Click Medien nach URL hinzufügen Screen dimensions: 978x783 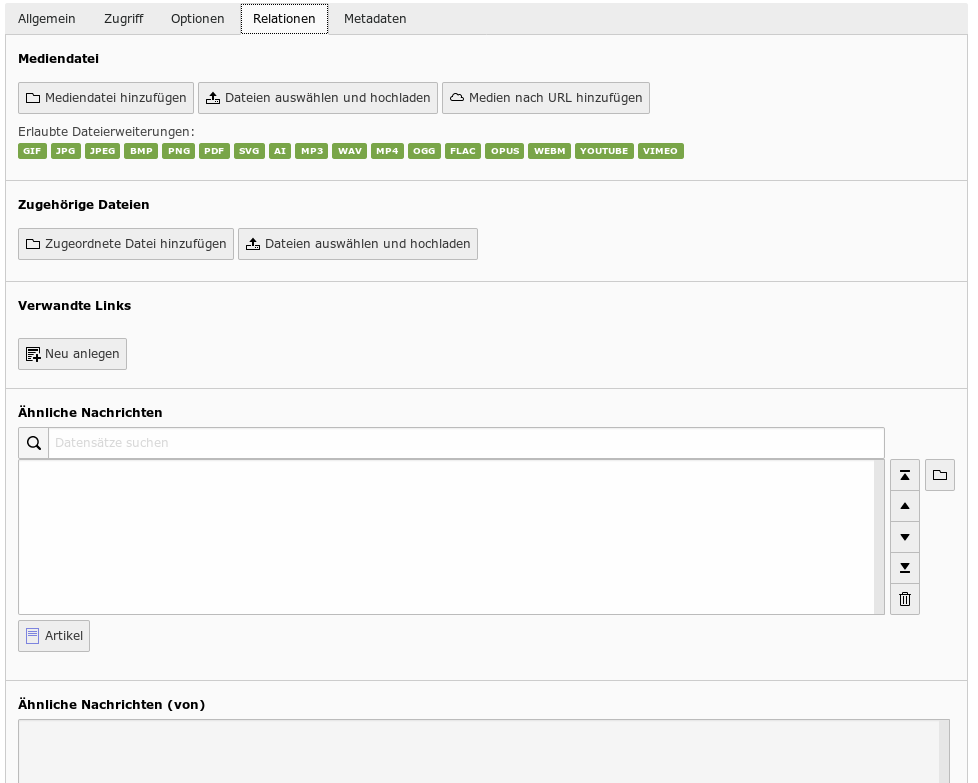546,98
